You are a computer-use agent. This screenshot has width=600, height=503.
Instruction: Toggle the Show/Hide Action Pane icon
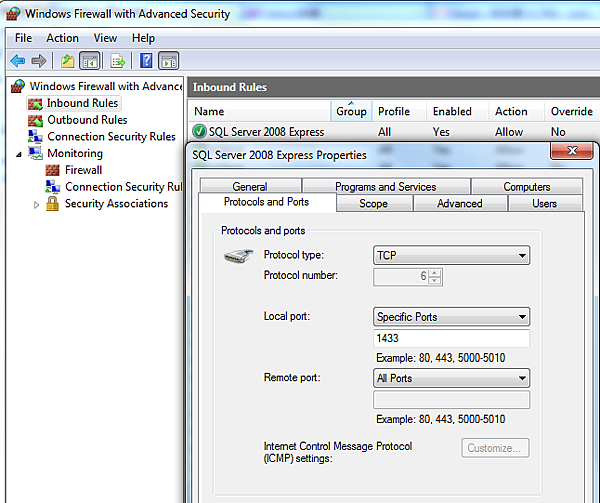[169, 60]
